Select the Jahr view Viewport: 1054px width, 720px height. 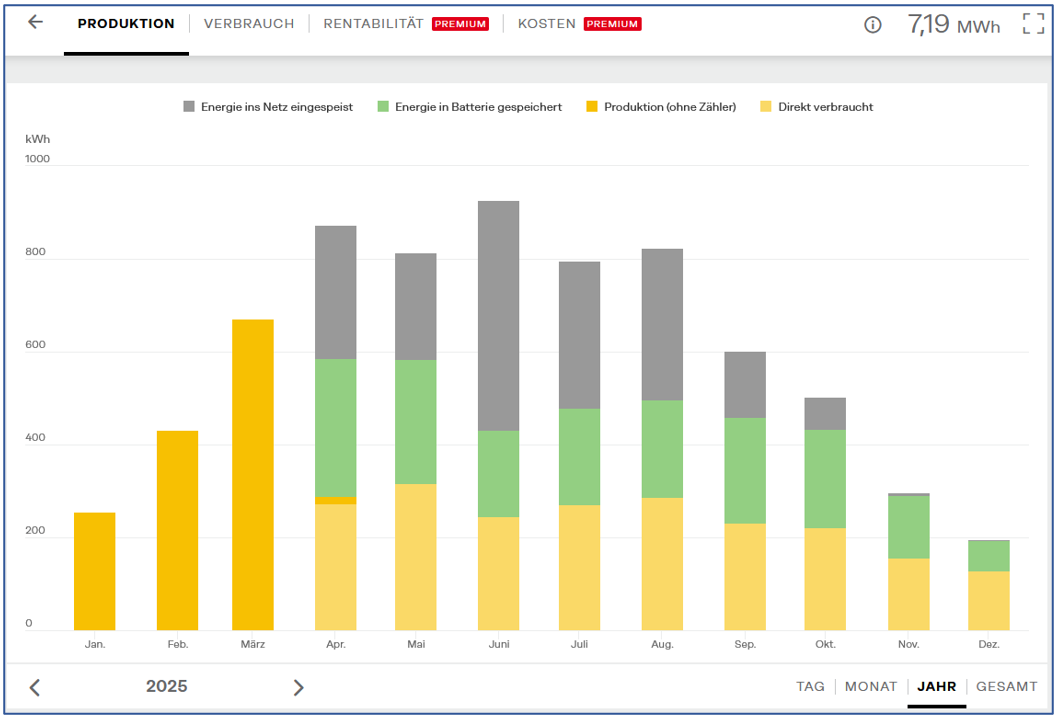coord(936,687)
